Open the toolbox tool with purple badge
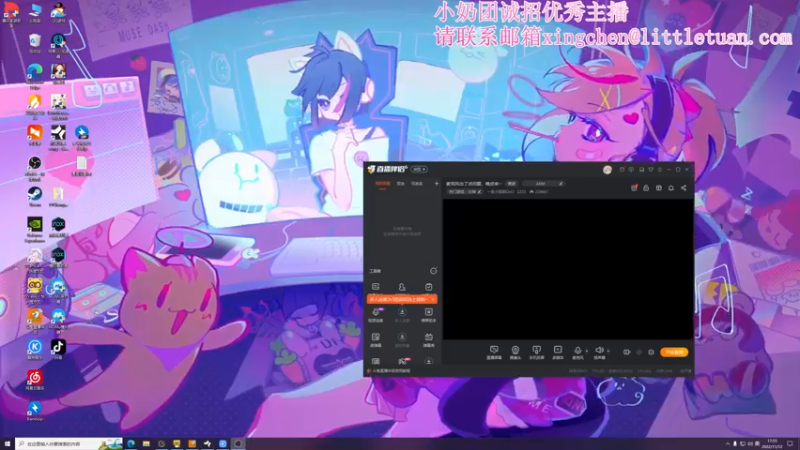The width and height of the screenshot is (800, 450). [376, 313]
